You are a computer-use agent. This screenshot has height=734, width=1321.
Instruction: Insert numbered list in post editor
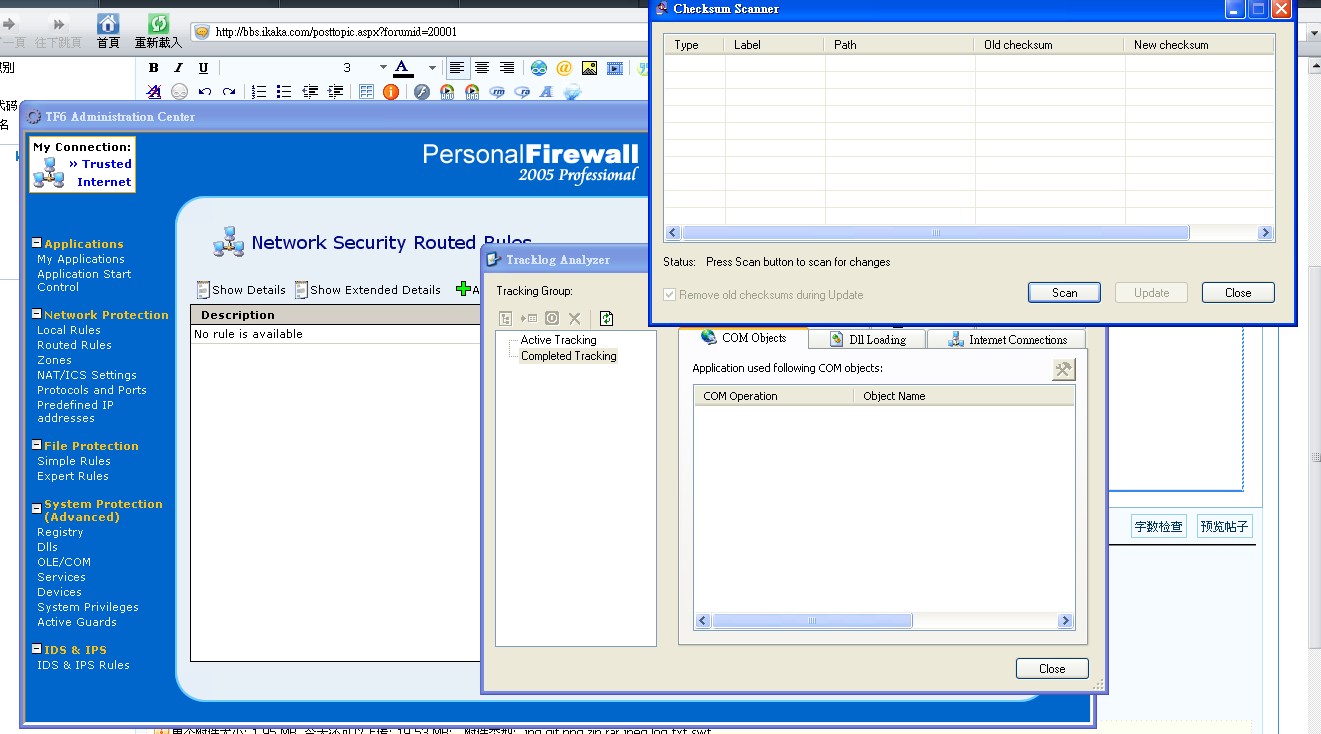pos(259,92)
